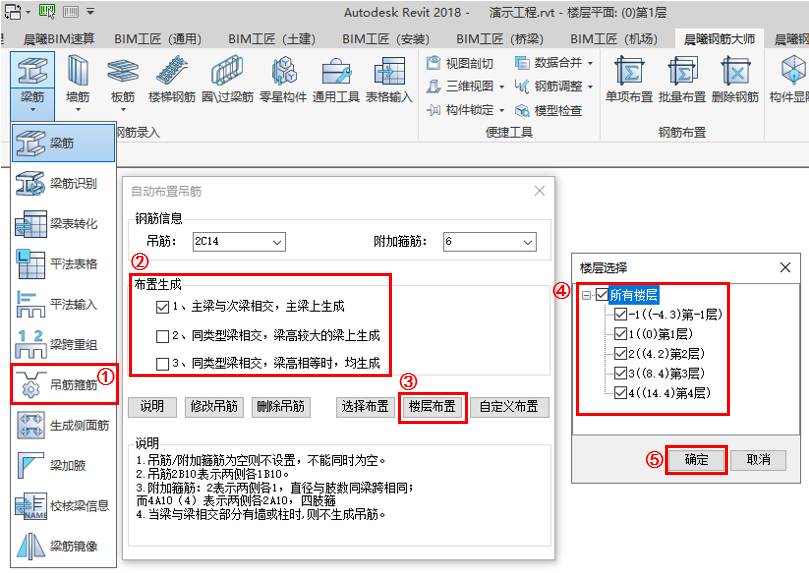Screen dimensions: 809x573
Task: Uncheck floor 2((4.2)第2层)
Action: tap(621, 353)
